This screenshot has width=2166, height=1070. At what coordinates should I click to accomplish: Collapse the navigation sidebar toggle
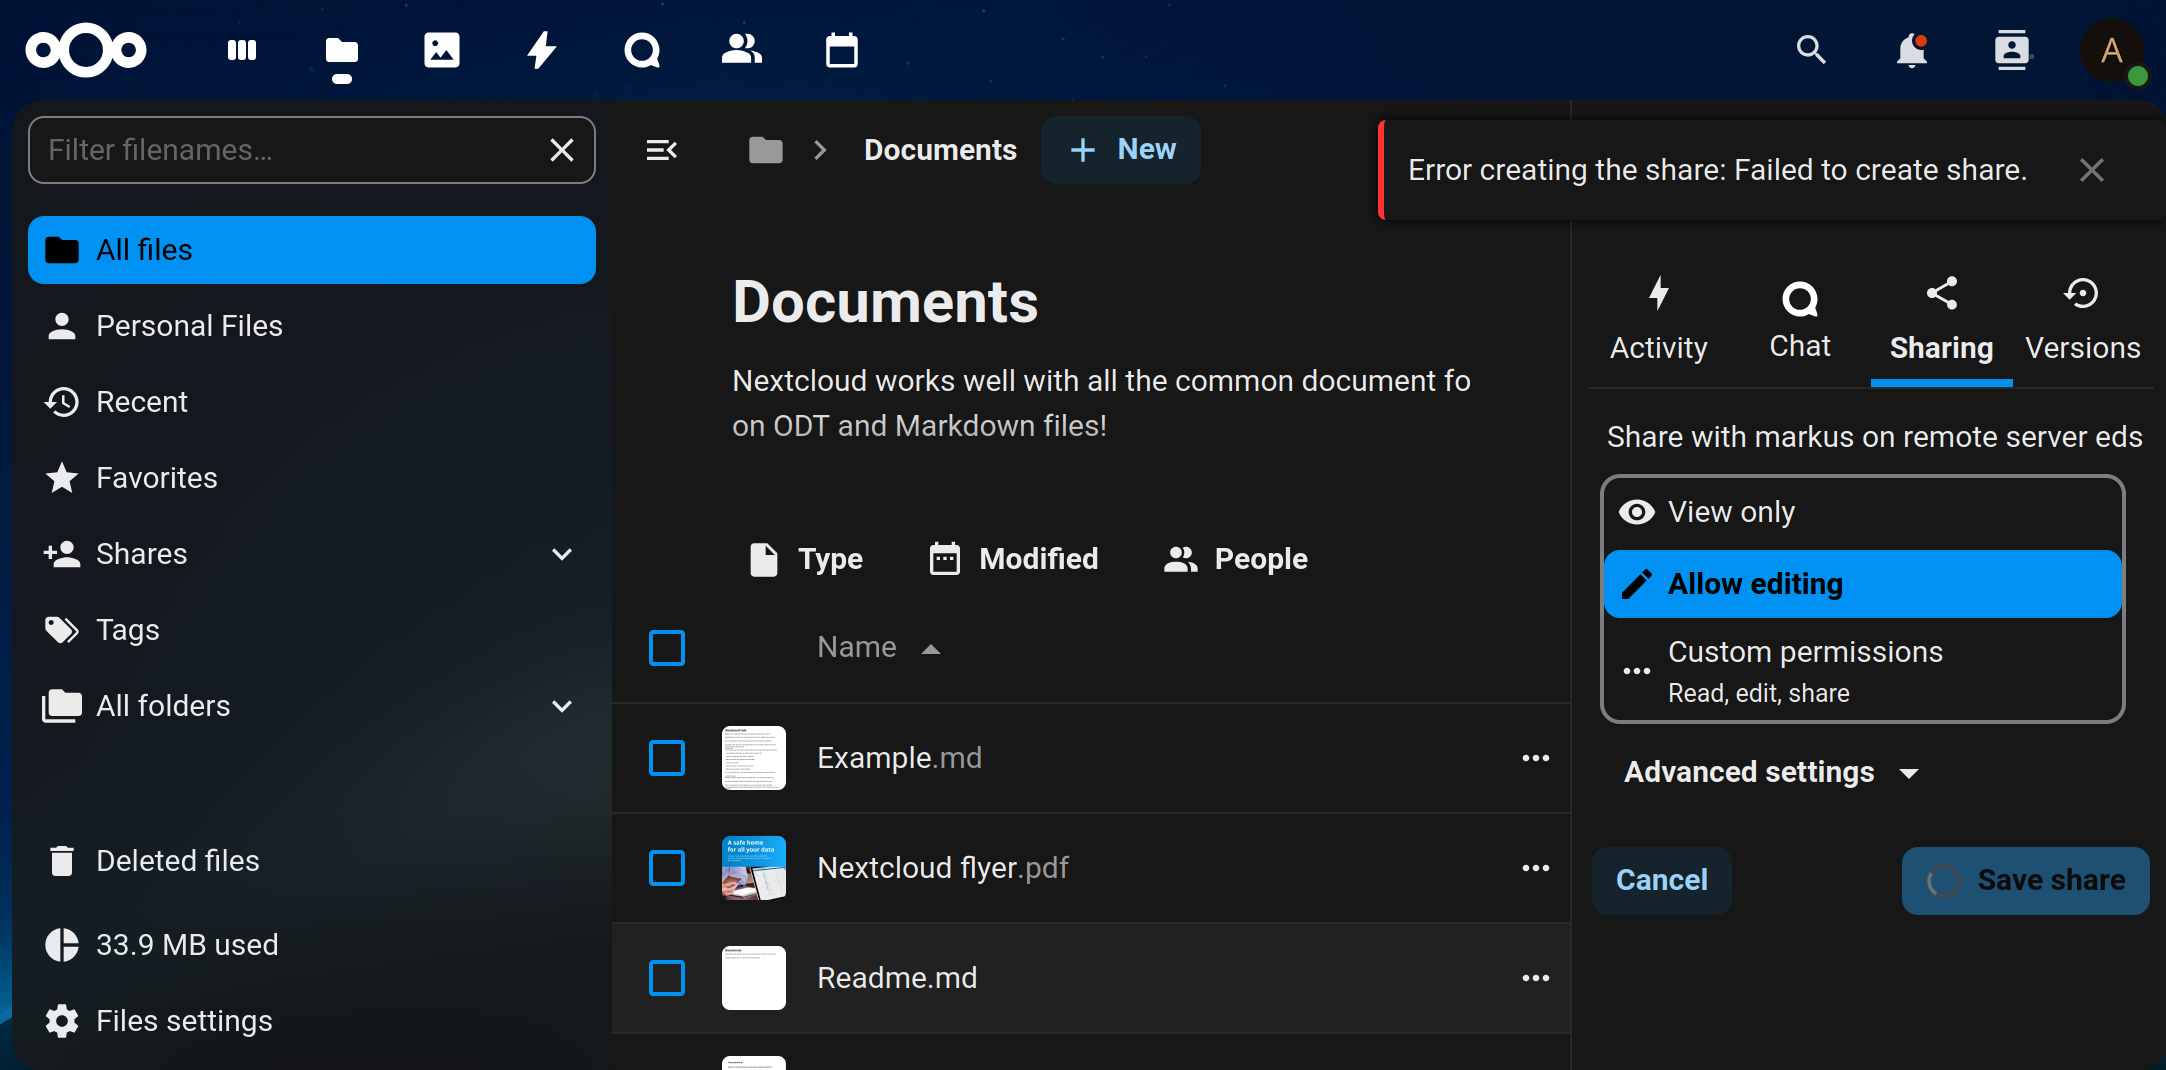[x=662, y=150]
